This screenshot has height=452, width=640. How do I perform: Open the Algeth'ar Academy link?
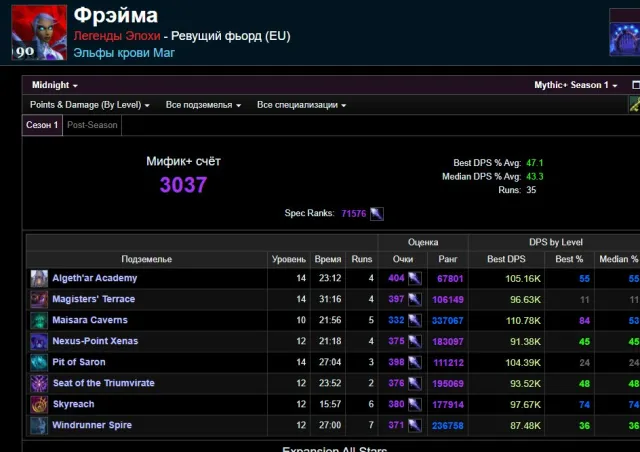coord(95,278)
